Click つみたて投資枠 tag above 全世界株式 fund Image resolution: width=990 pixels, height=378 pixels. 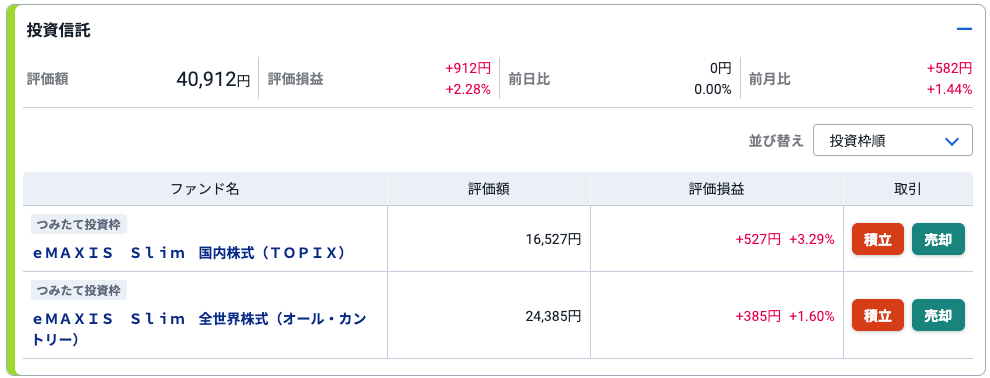pyautogui.click(x=79, y=290)
